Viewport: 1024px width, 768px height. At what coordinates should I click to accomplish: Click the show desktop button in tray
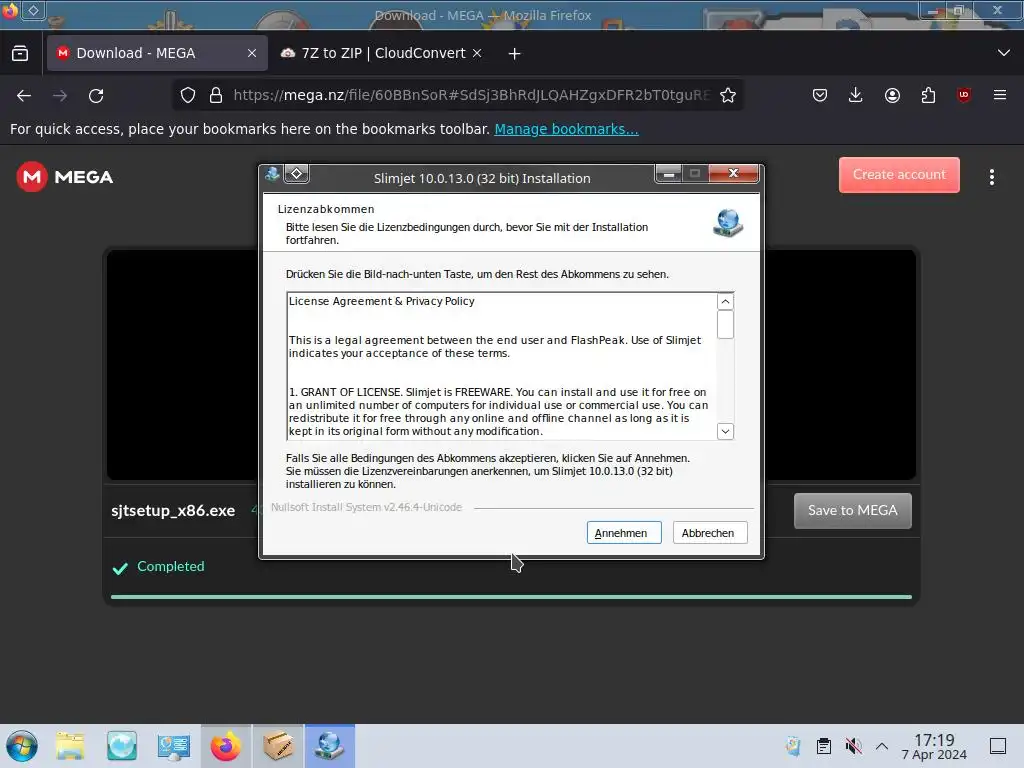(998, 746)
